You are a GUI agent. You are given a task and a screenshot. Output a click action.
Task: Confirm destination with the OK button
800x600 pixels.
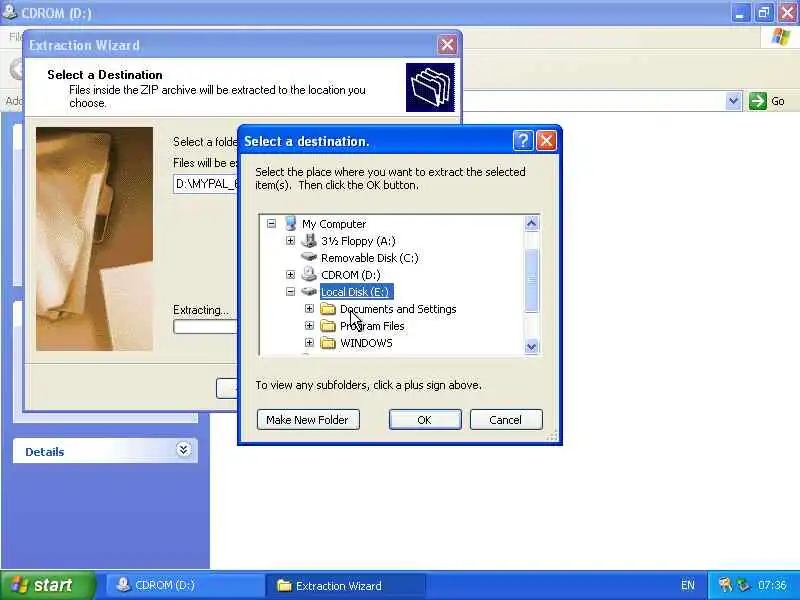pyautogui.click(x=425, y=419)
